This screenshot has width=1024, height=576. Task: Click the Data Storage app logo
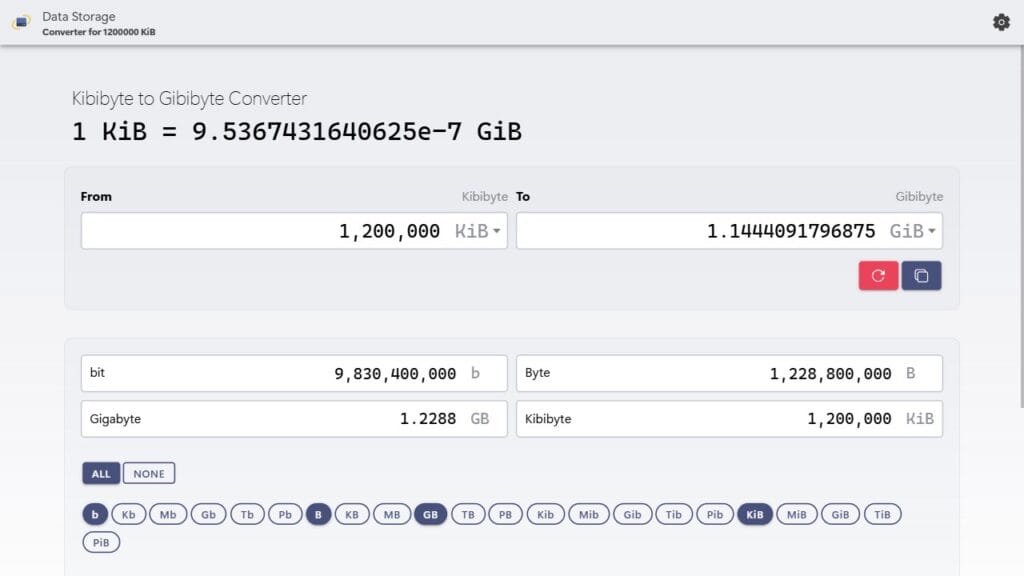(x=22, y=22)
